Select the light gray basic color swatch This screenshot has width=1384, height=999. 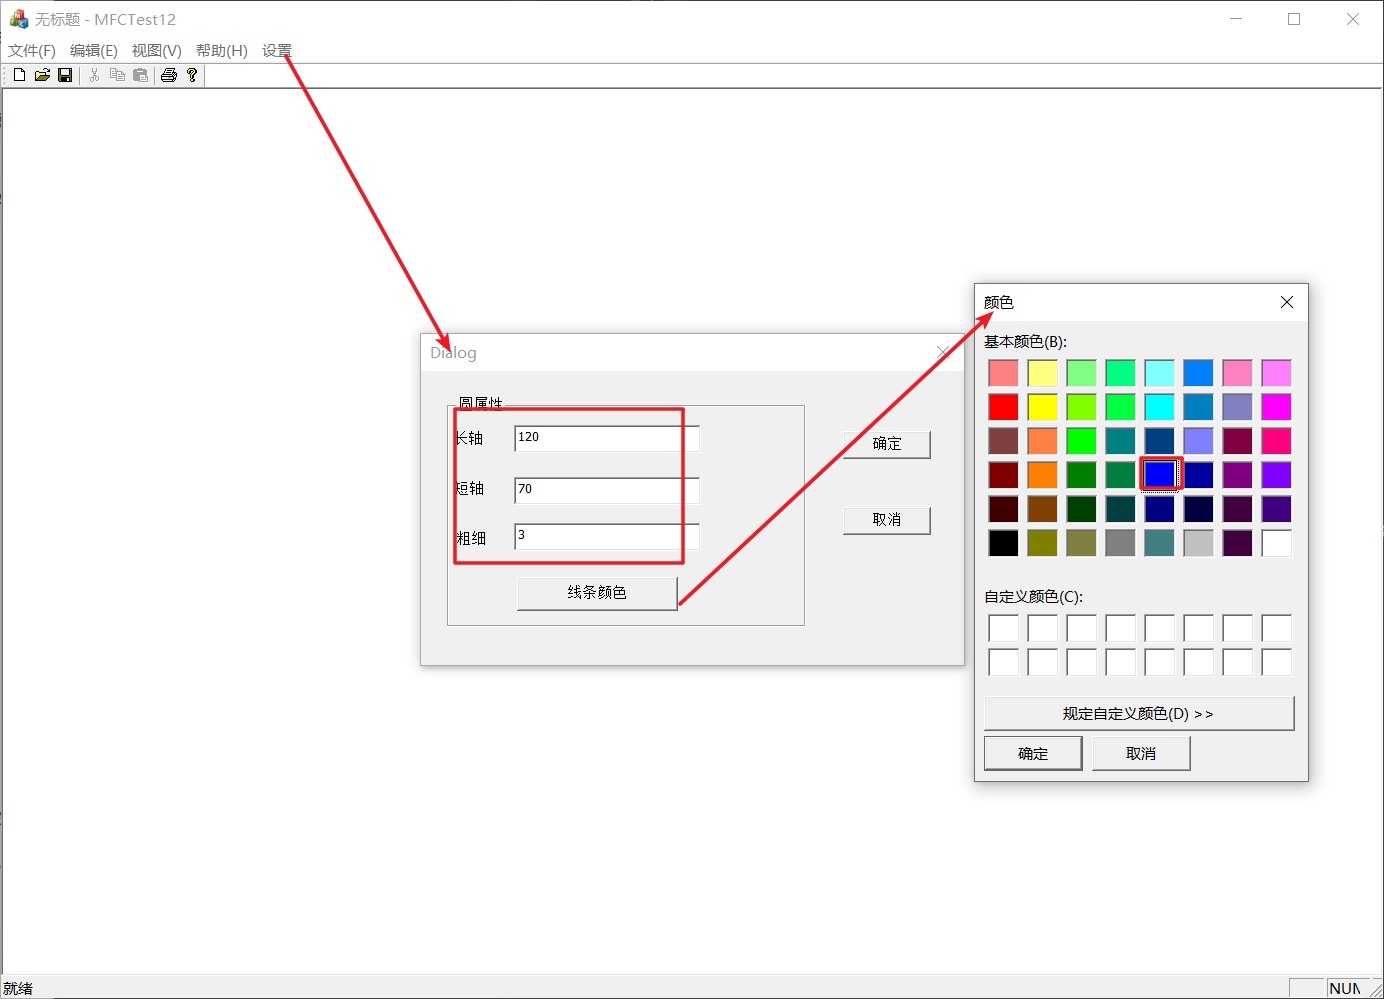[1199, 543]
